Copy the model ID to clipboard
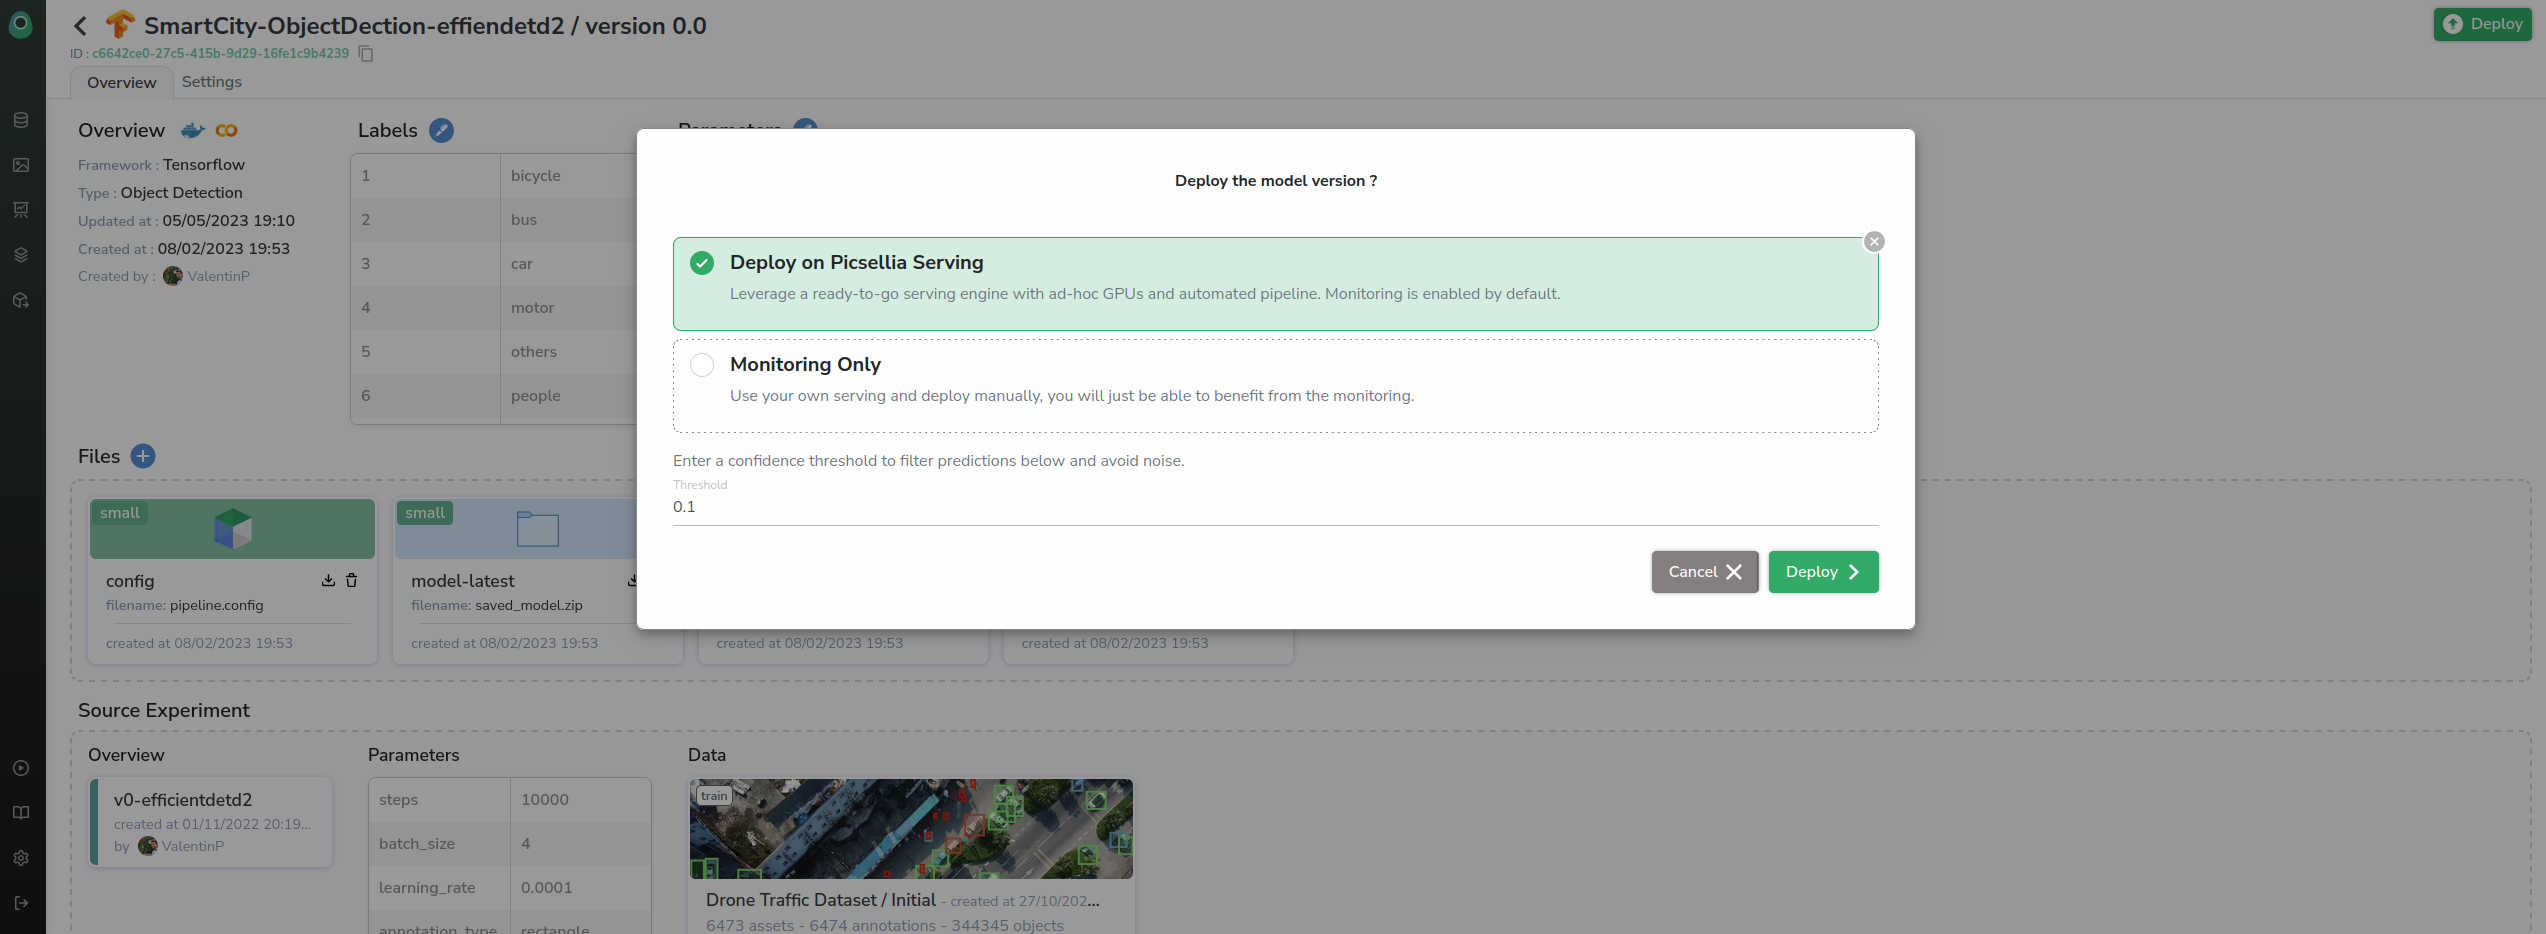This screenshot has height=934, width=2546. pyautogui.click(x=366, y=53)
